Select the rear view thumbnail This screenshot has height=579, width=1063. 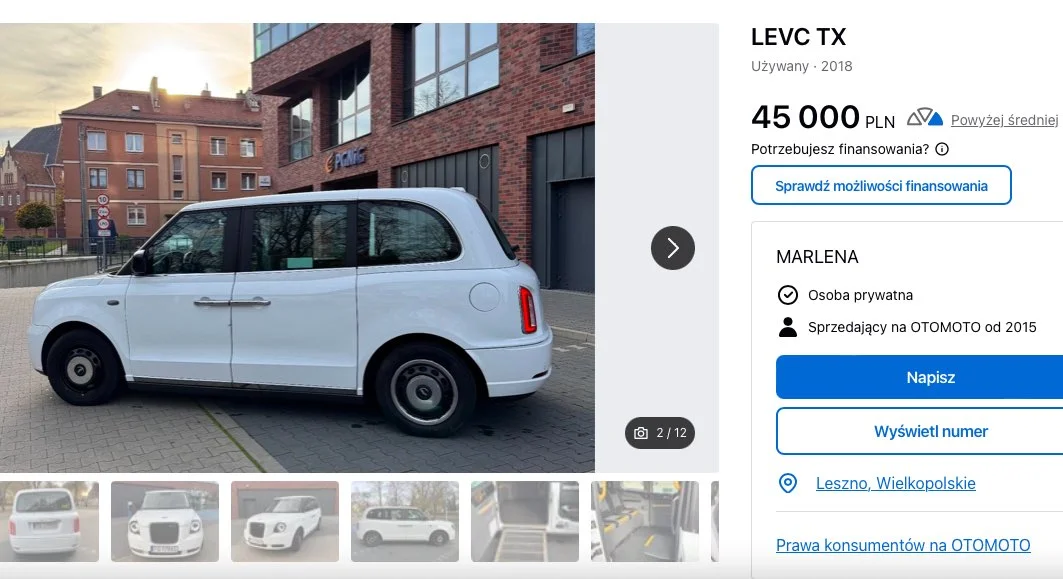48,521
